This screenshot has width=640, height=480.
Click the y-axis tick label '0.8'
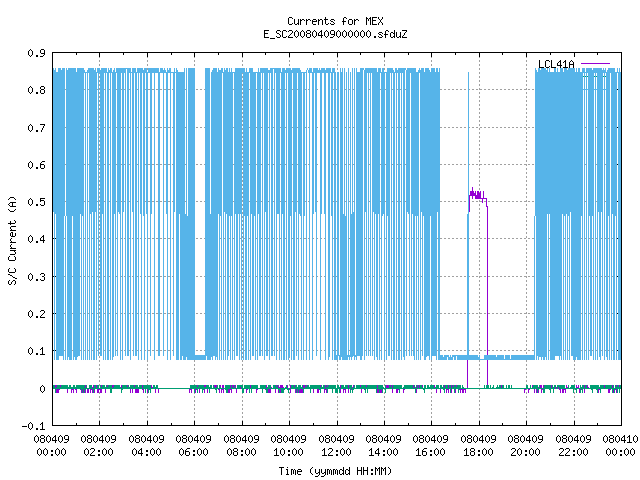(x=36, y=90)
